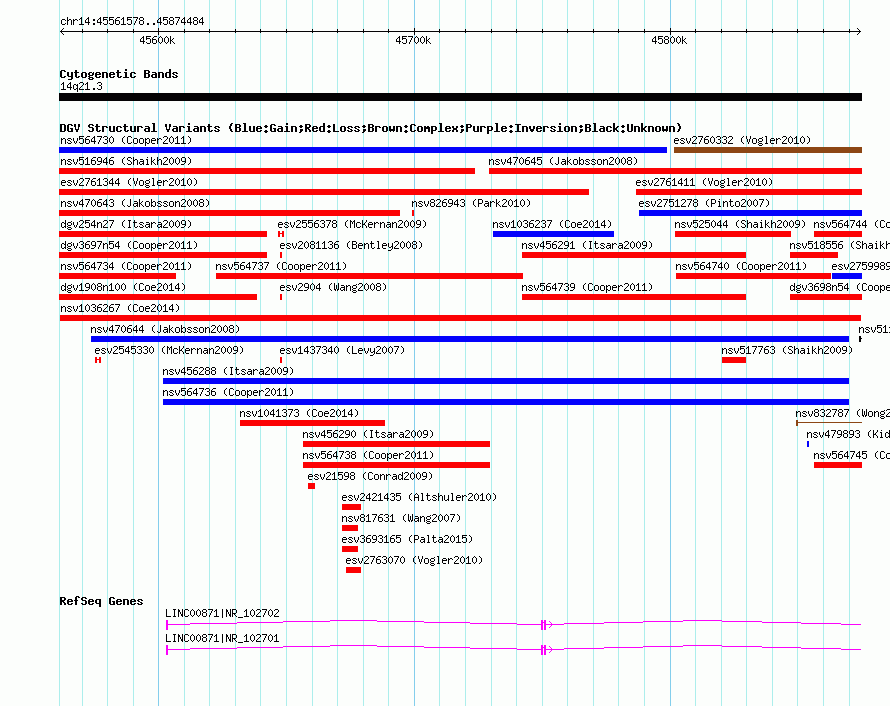
Task: Click the nsv1036267 (Coe2014) label
Action: pyautogui.click(x=120, y=308)
